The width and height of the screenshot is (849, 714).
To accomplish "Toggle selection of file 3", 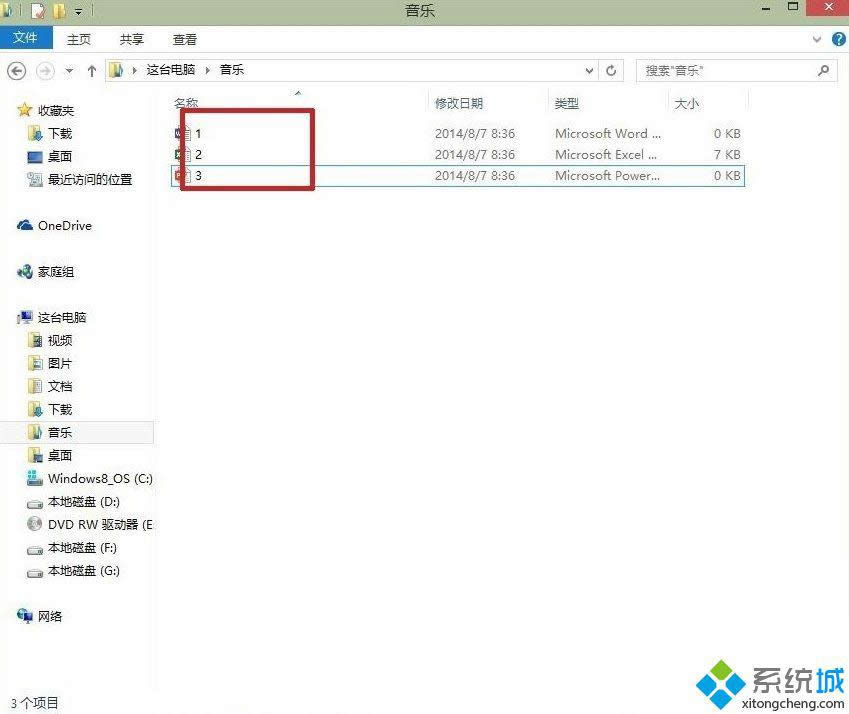I will click(181, 175).
